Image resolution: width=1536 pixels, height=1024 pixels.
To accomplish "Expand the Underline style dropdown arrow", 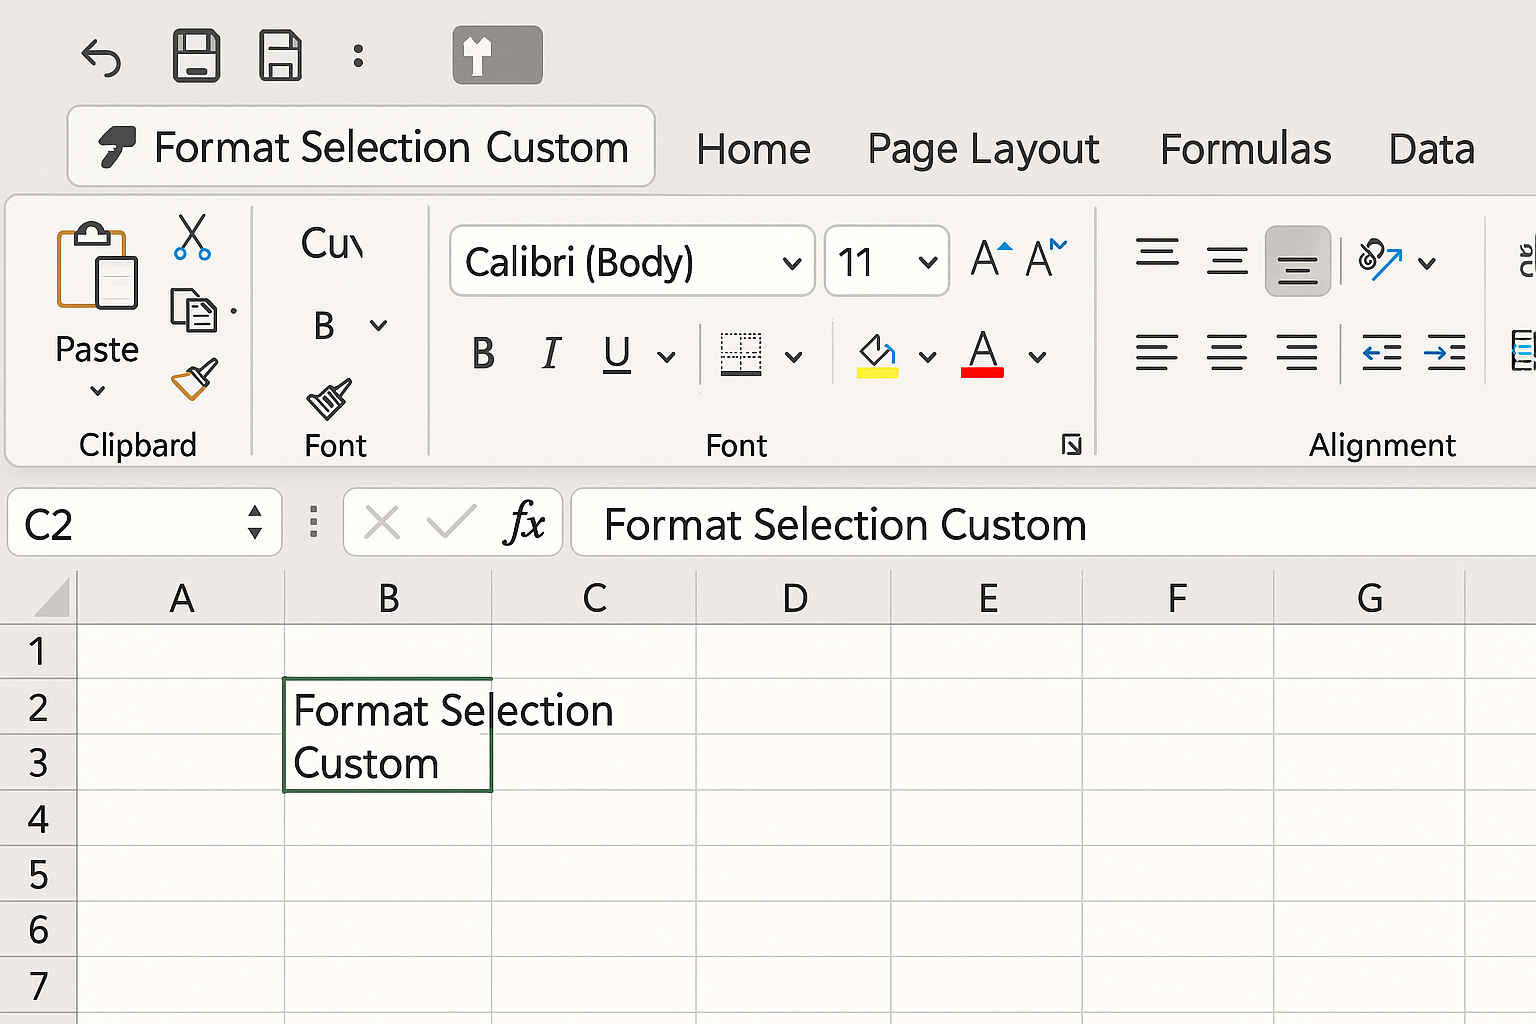I will point(667,357).
